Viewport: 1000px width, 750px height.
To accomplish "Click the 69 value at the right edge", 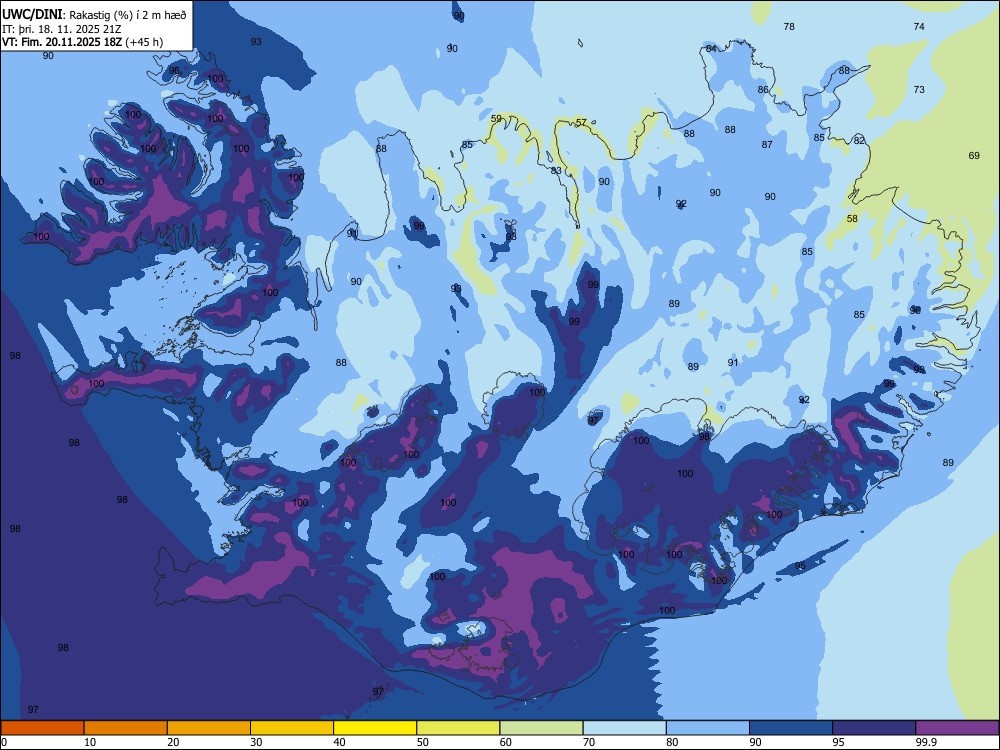I will click(x=974, y=156).
